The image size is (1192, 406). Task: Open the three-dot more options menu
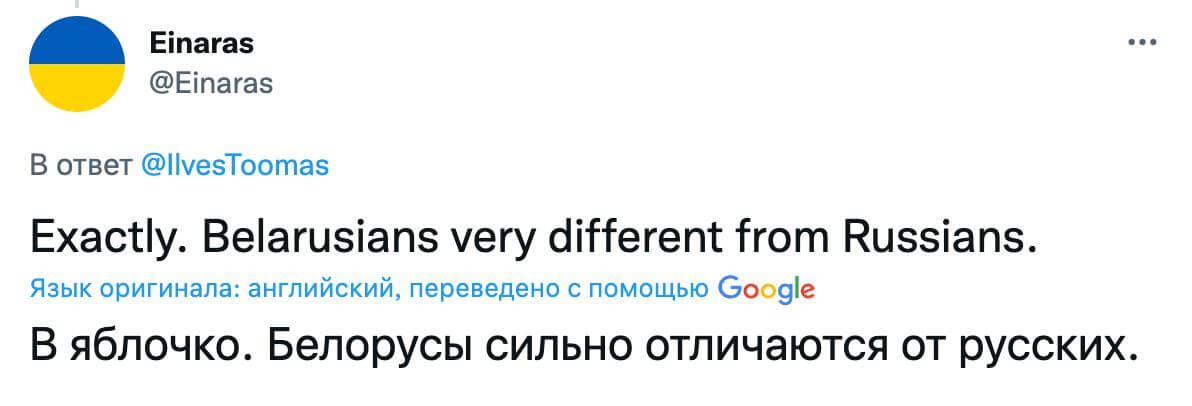tap(1141, 44)
